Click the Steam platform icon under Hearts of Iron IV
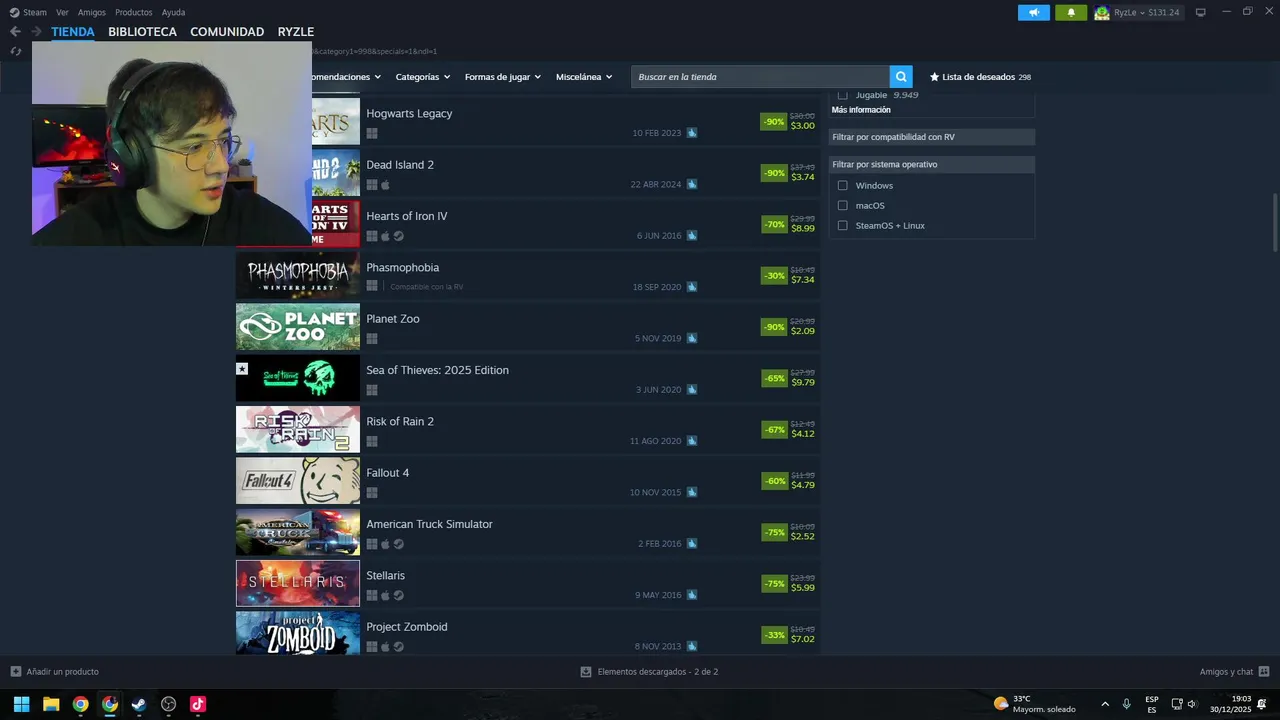Screen dimensions: 1280x720 pyautogui.click(x=398, y=236)
